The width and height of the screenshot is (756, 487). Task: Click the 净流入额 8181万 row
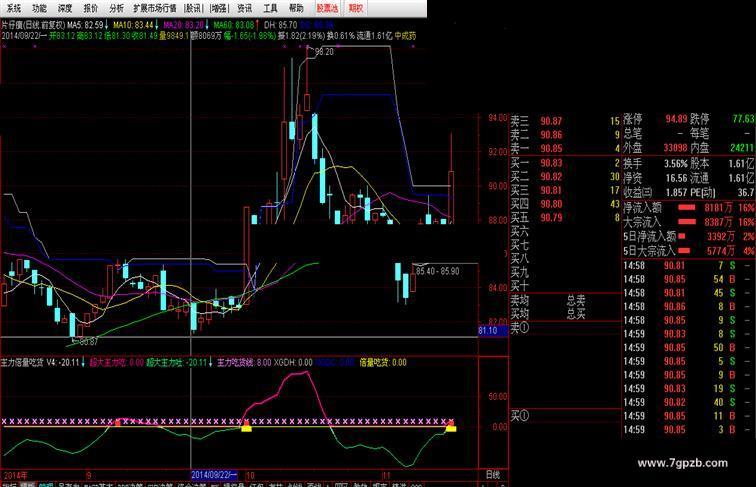pyautogui.click(x=689, y=208)
